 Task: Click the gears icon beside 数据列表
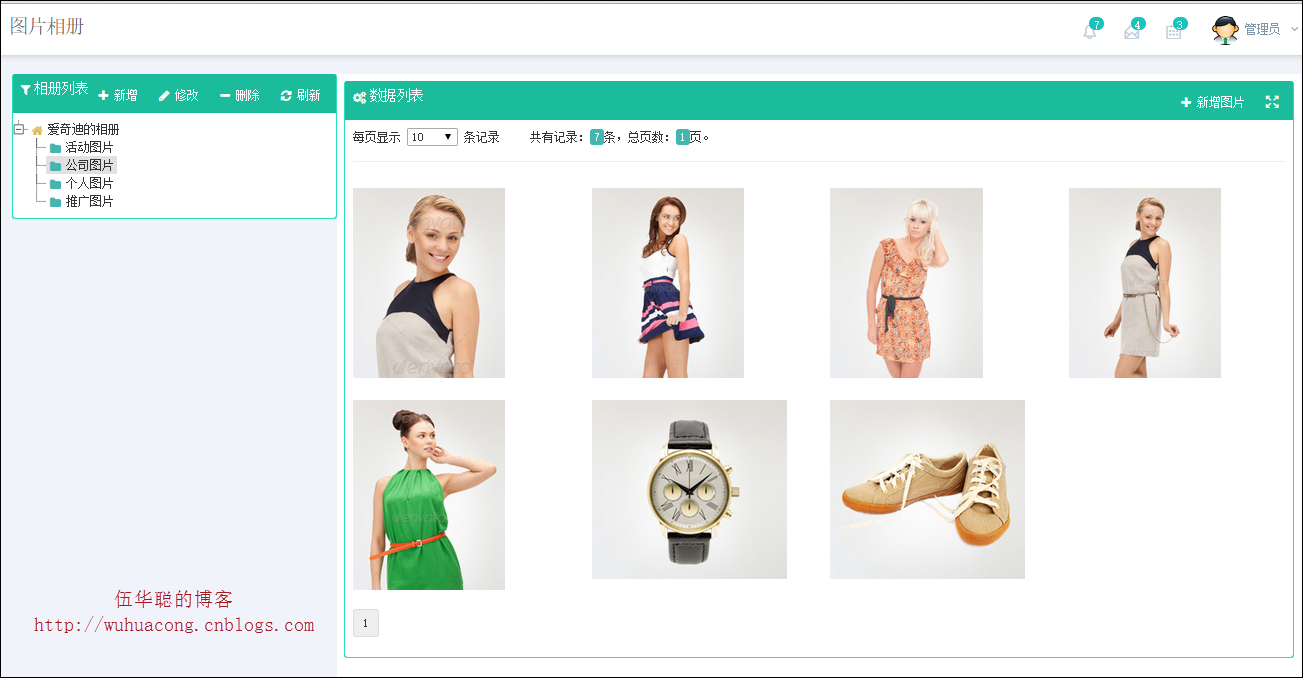(x=359, y=98)
